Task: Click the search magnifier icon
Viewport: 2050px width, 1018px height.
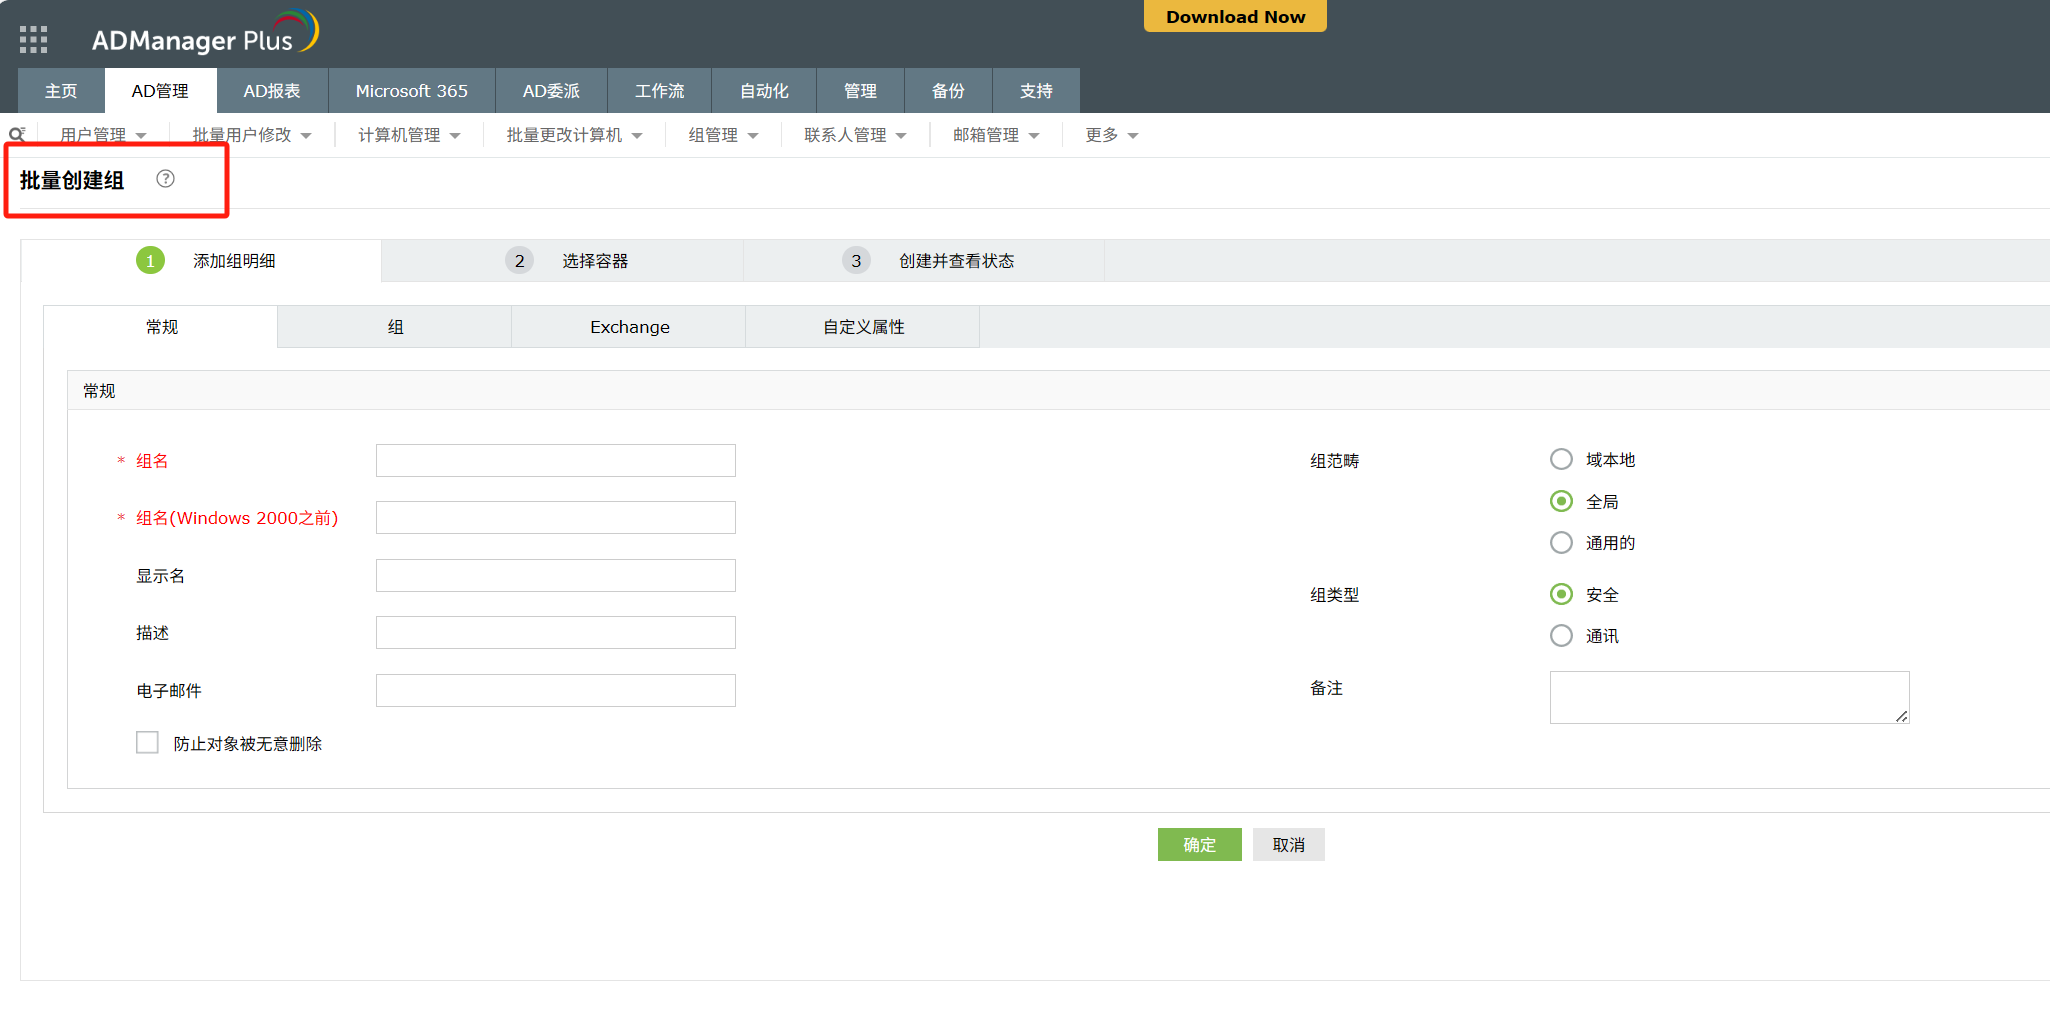Action: [16, 135]
